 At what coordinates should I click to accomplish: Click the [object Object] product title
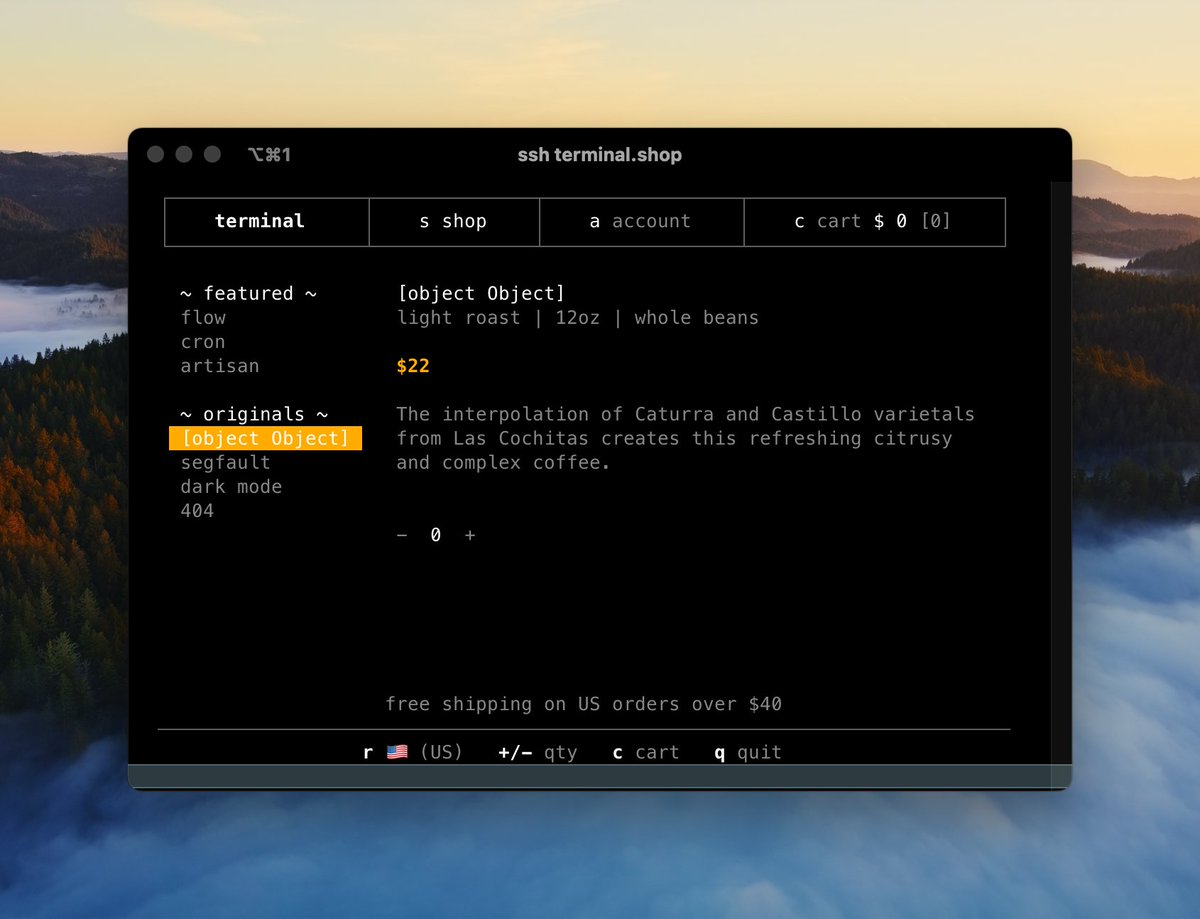click(x=481, y=294)
